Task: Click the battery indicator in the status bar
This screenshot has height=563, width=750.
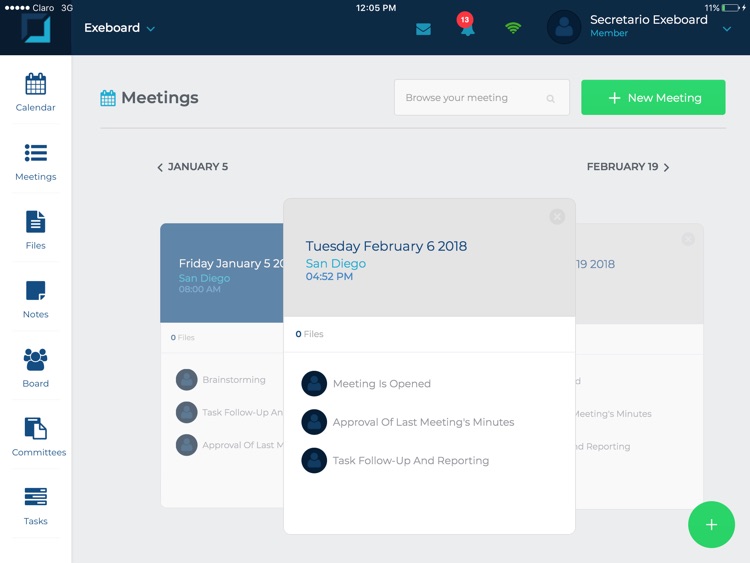Action: pos(731,8)
